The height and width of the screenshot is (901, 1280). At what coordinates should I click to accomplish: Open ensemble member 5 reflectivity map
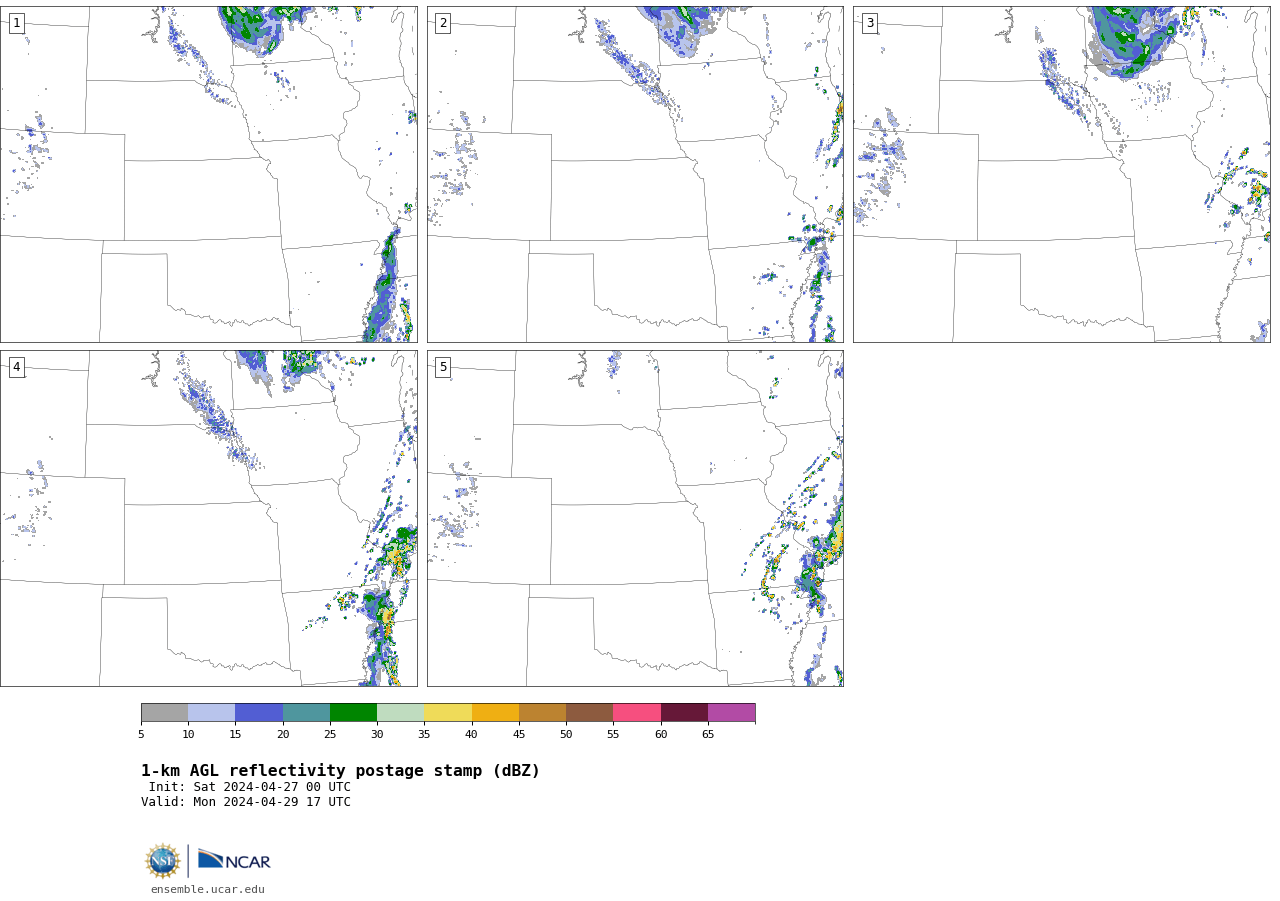tap(635, 518)
